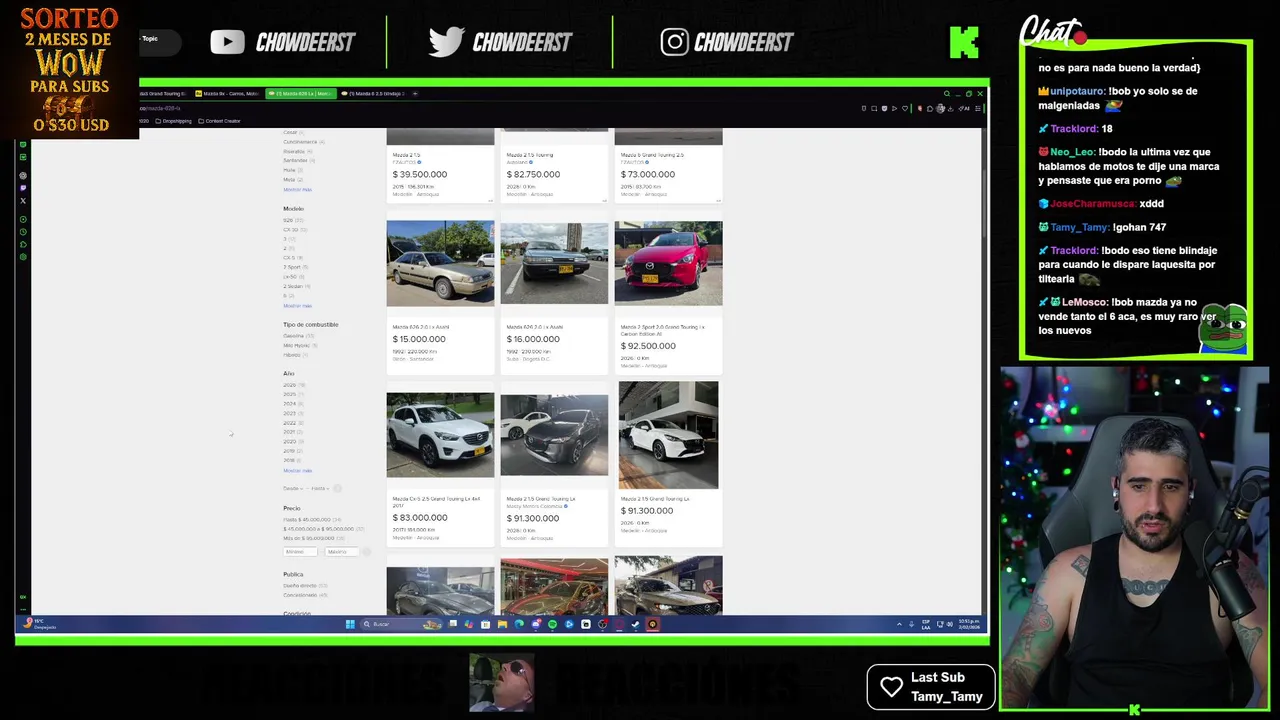Open Spotify from the taskbar
Screen dimensions: 1280x720
[x=552, y=624]
